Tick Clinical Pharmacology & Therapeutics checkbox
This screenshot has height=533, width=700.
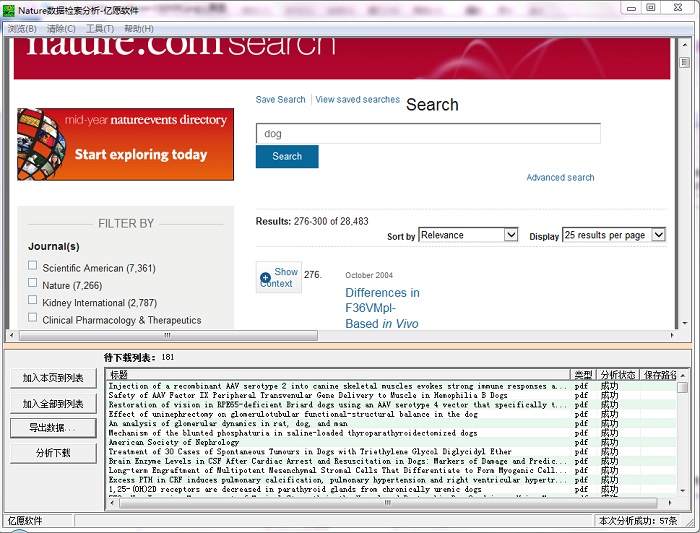tap(33, 317)
